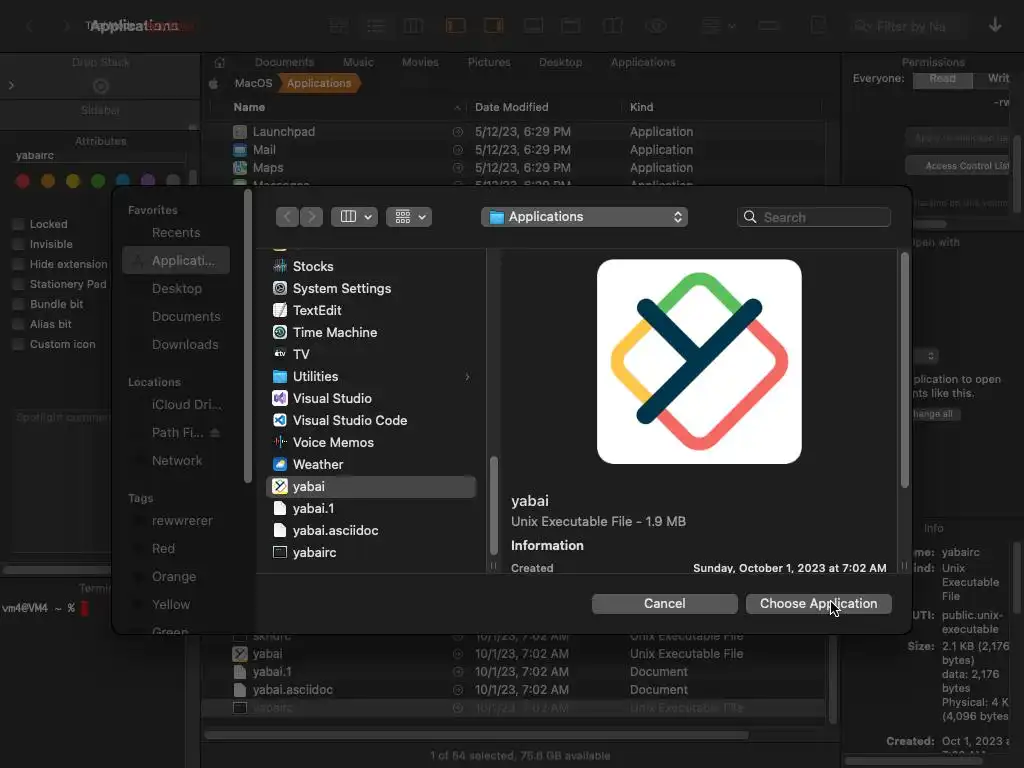Toggle the Alias bit checkbox
The image size is (1024, 768).
(x=18, y=324)
